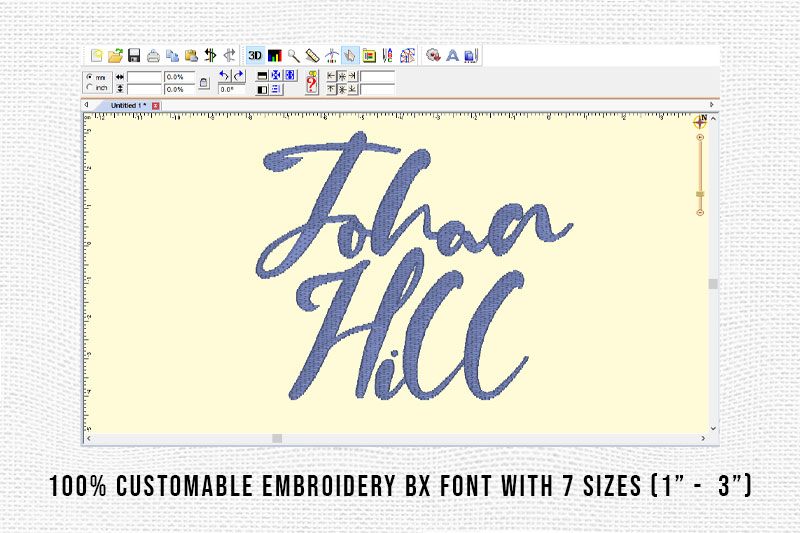Click the zoom slider top plus end
This screenshot has height=533, width=800.
700,137
